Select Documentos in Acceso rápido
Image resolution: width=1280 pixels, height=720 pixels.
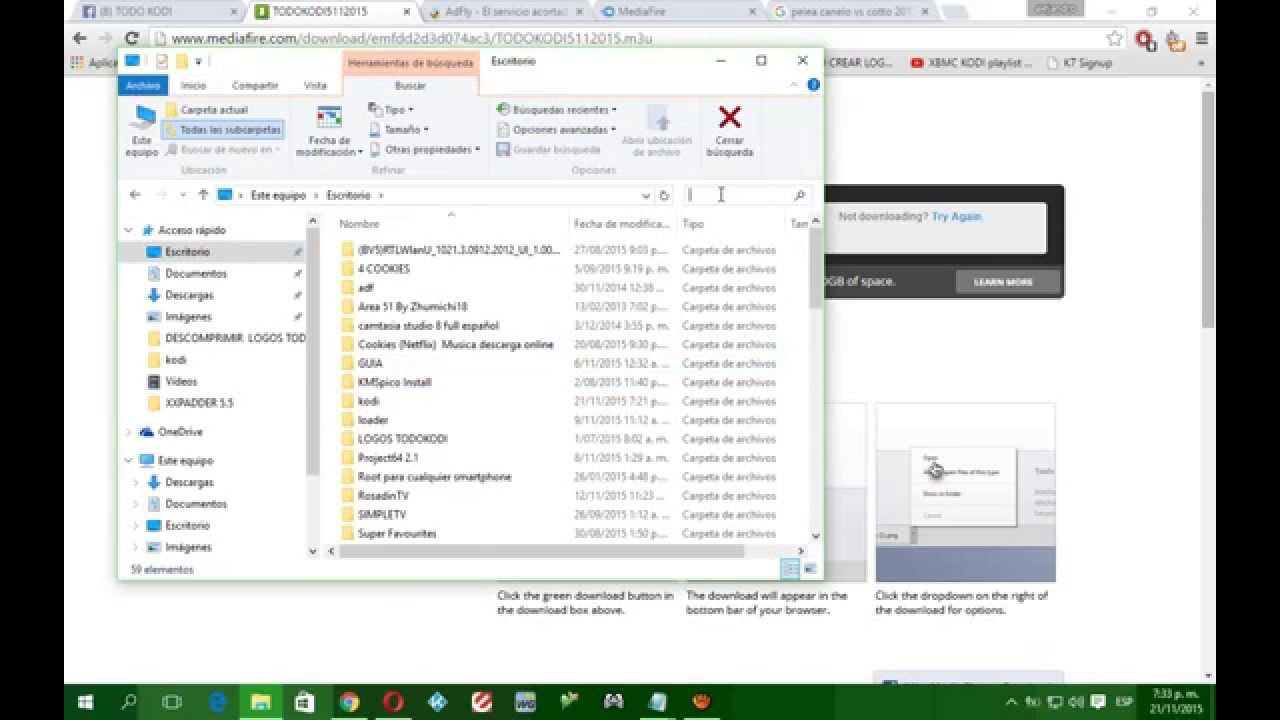tap(196, 273)
